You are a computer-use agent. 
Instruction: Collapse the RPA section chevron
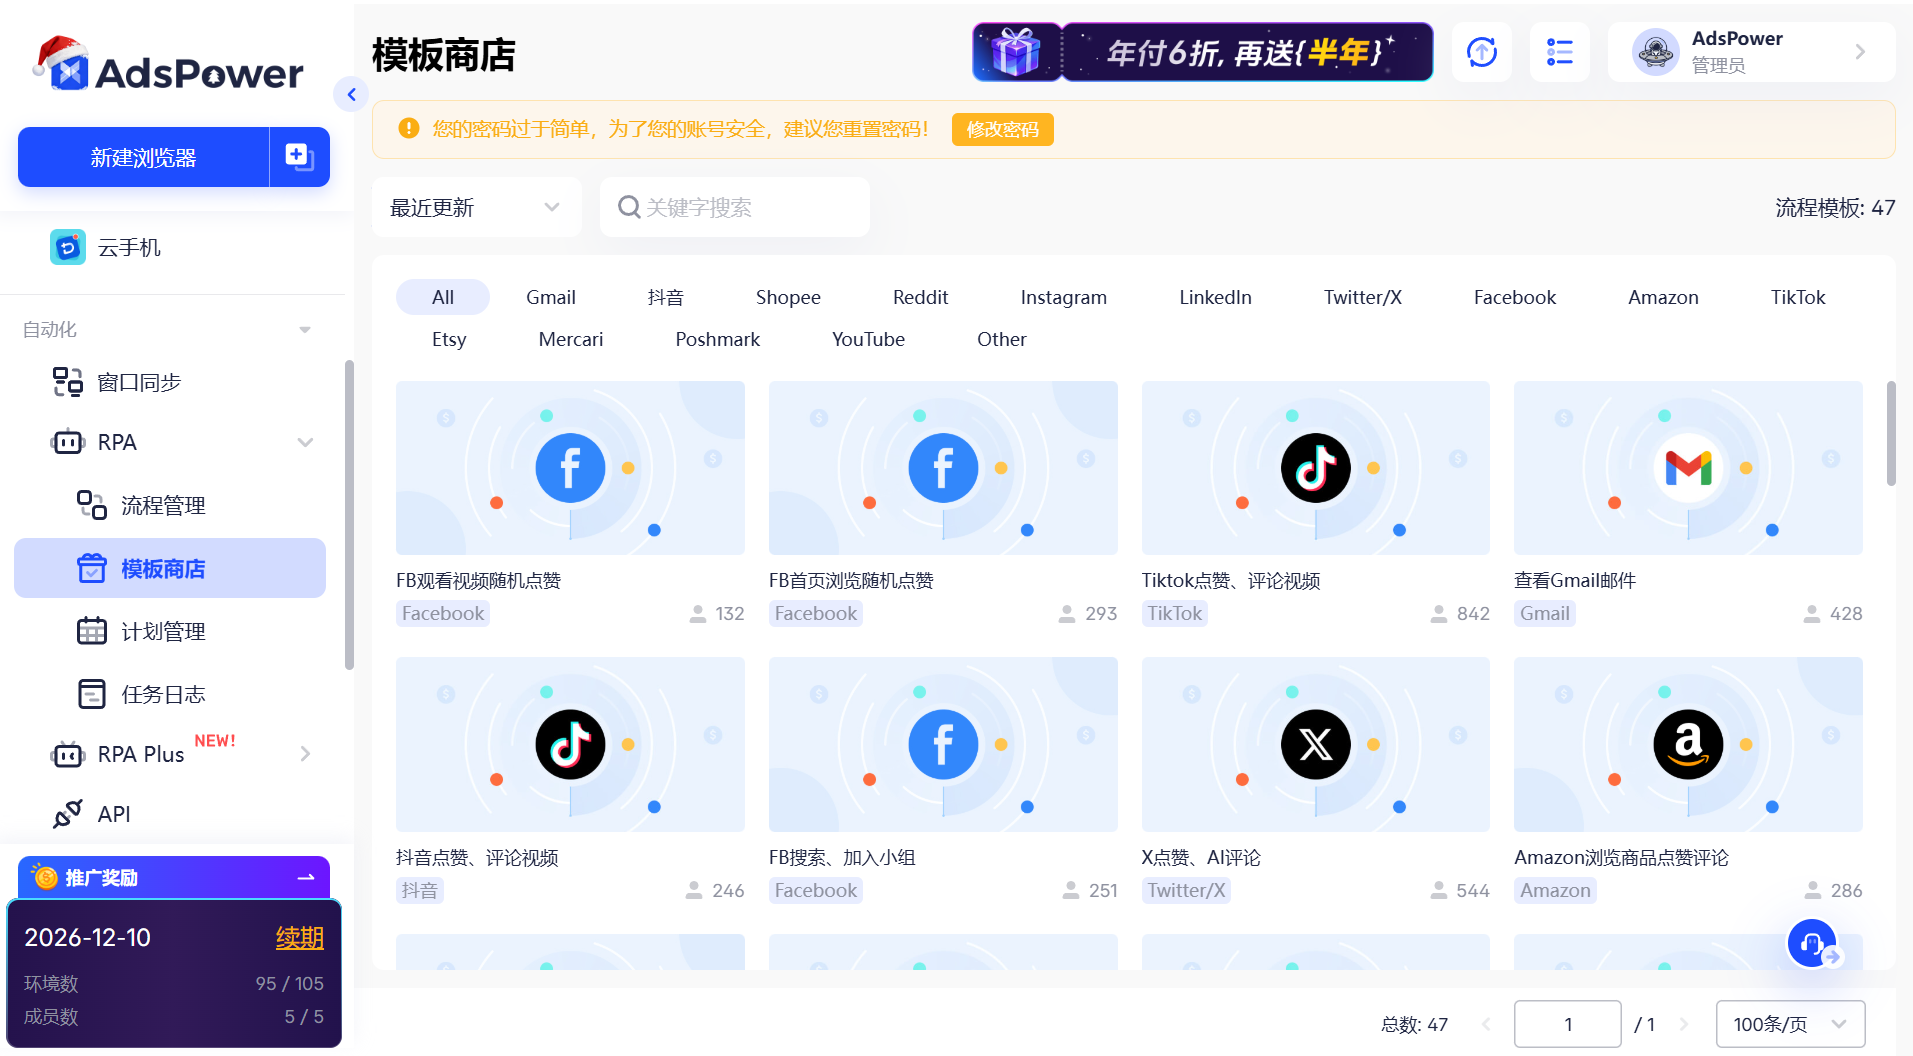pyautogui.click(x=305, y=441)
